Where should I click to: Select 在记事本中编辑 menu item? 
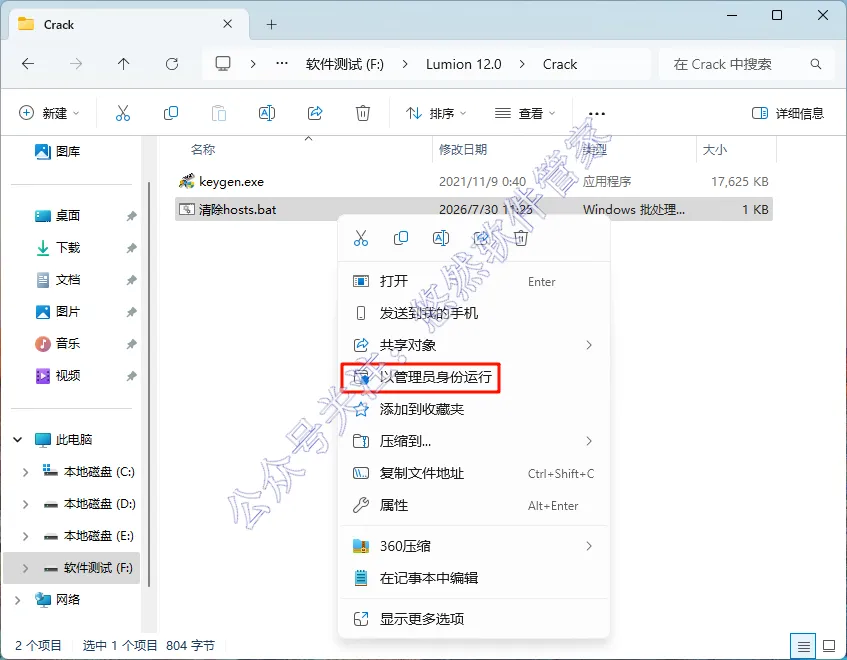[x=473, y=578]
